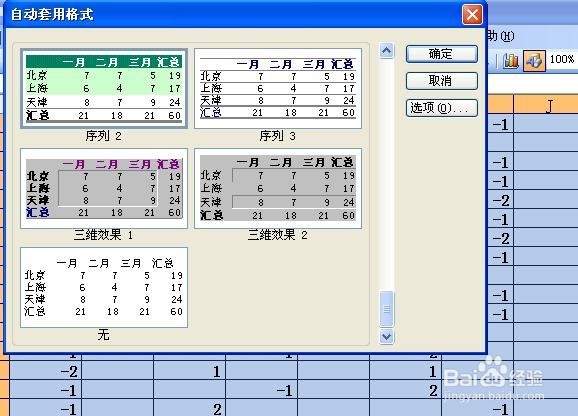Click the 三维效果 2 label text
Viewport: 578px width, 416px height.
tap(277, 235)
